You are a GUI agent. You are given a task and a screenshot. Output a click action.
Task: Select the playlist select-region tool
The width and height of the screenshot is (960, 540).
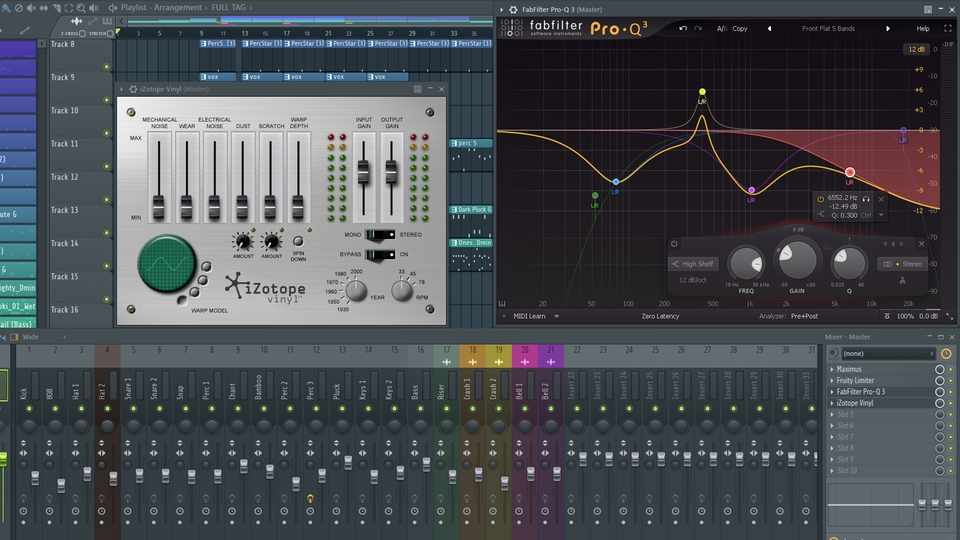69,8
